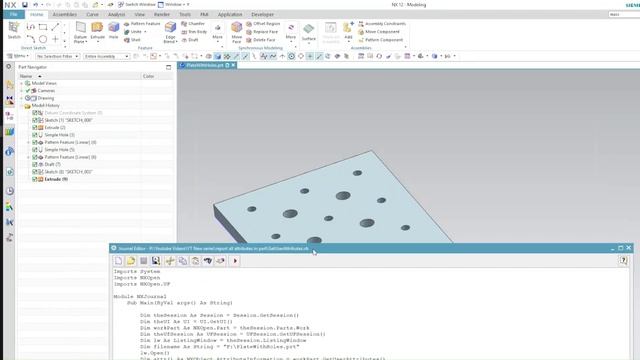This screenshot has height=360, width=640.
Task: Click Open file icon in Journal Editor
Action: (x=131, y=261)
